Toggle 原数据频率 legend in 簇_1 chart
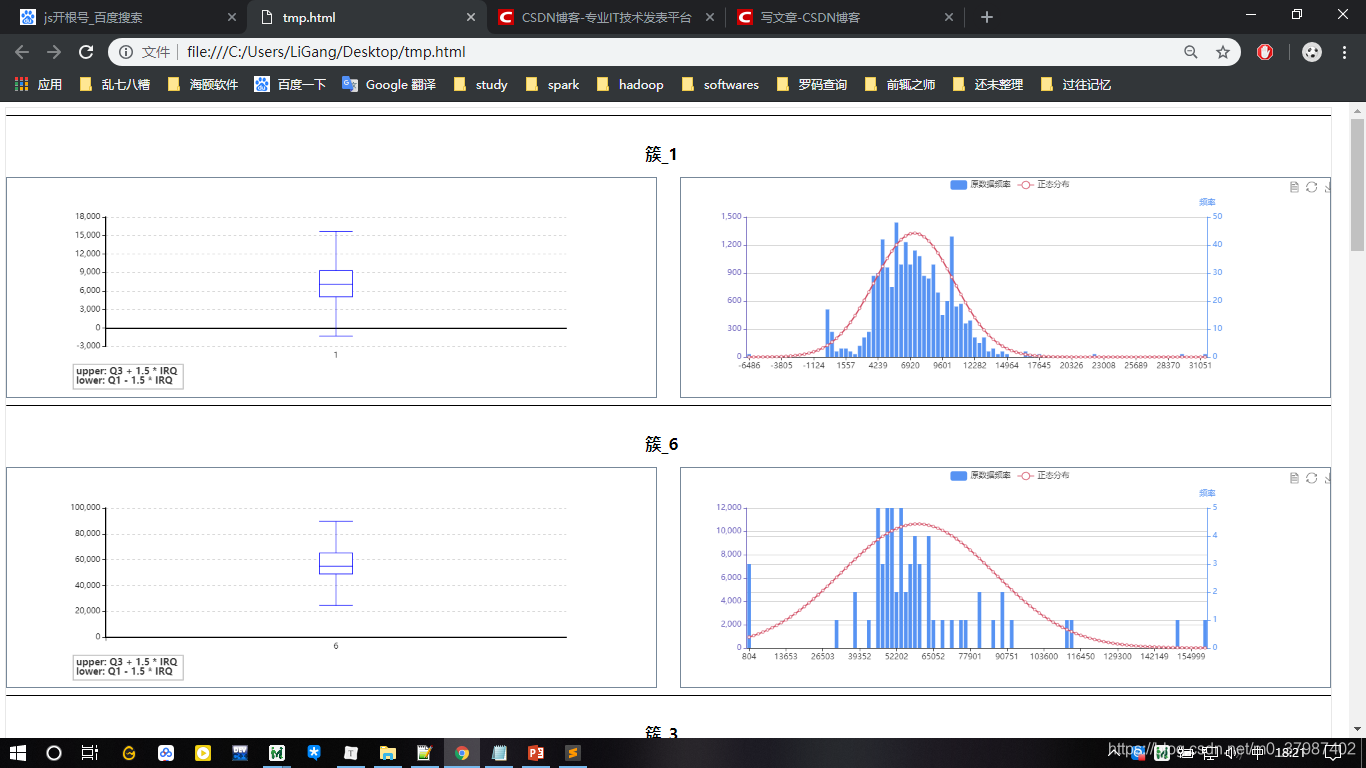 (x=981, y=185)
